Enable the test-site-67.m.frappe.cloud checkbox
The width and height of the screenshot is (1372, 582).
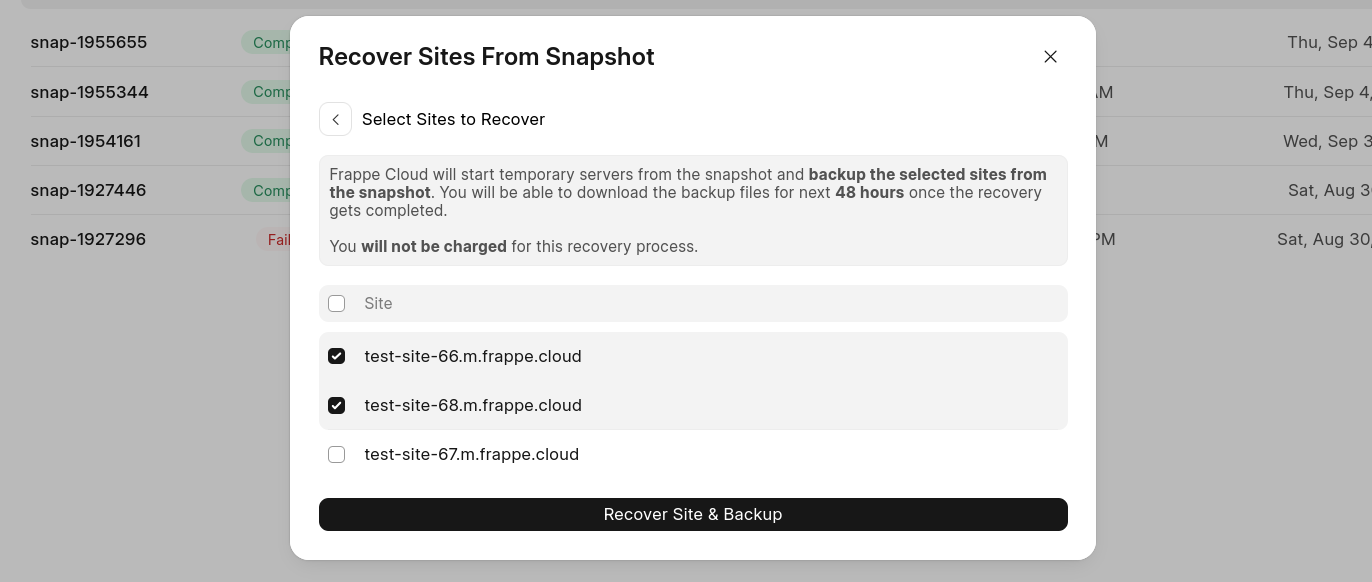pyautogui.click(x=337, y=454)
